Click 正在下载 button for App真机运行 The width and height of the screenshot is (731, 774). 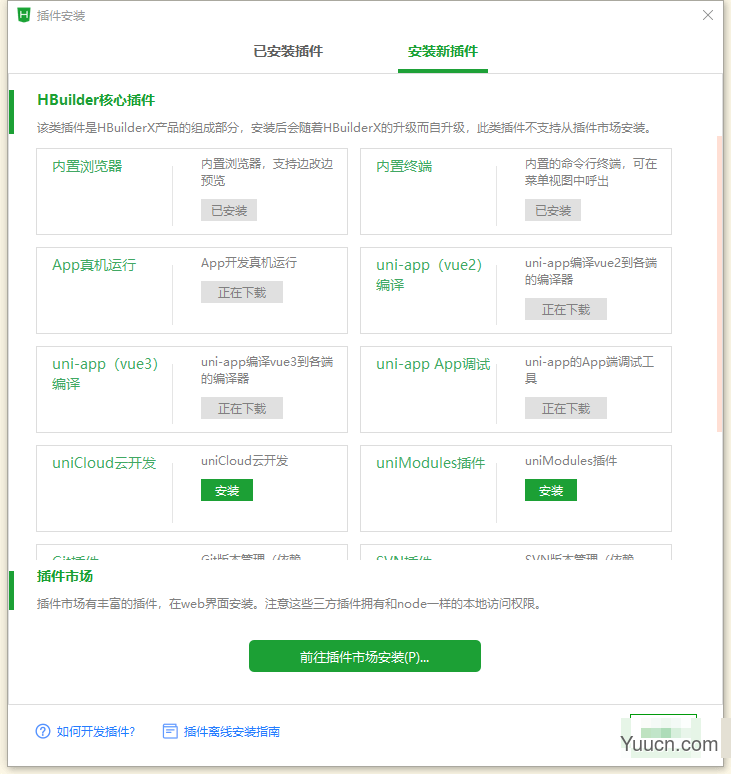click(x=242, y=292)
